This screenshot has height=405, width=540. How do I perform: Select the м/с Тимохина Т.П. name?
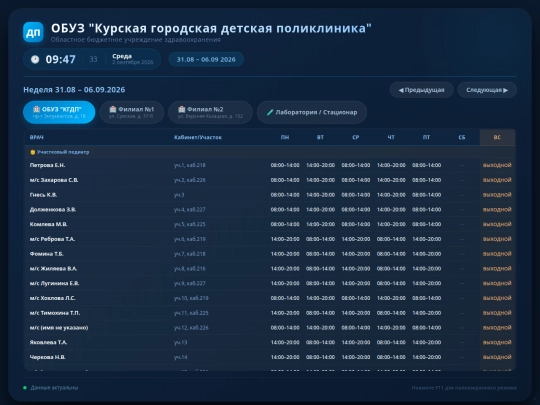[x=55, y=313]
